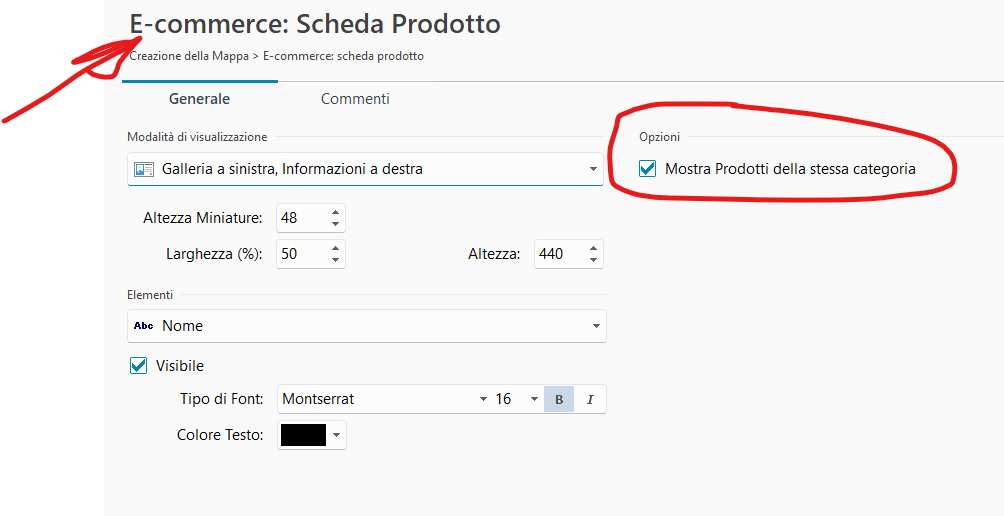Click the gallery layout icon in display mode
This screenshot has height=516, width=1004.
click(x=144, y=169)
